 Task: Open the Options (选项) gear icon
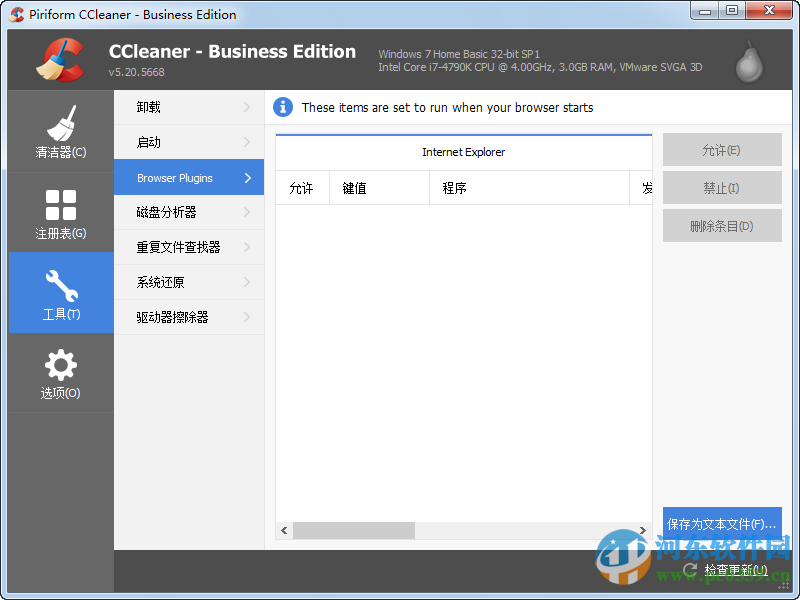point(61,365)
